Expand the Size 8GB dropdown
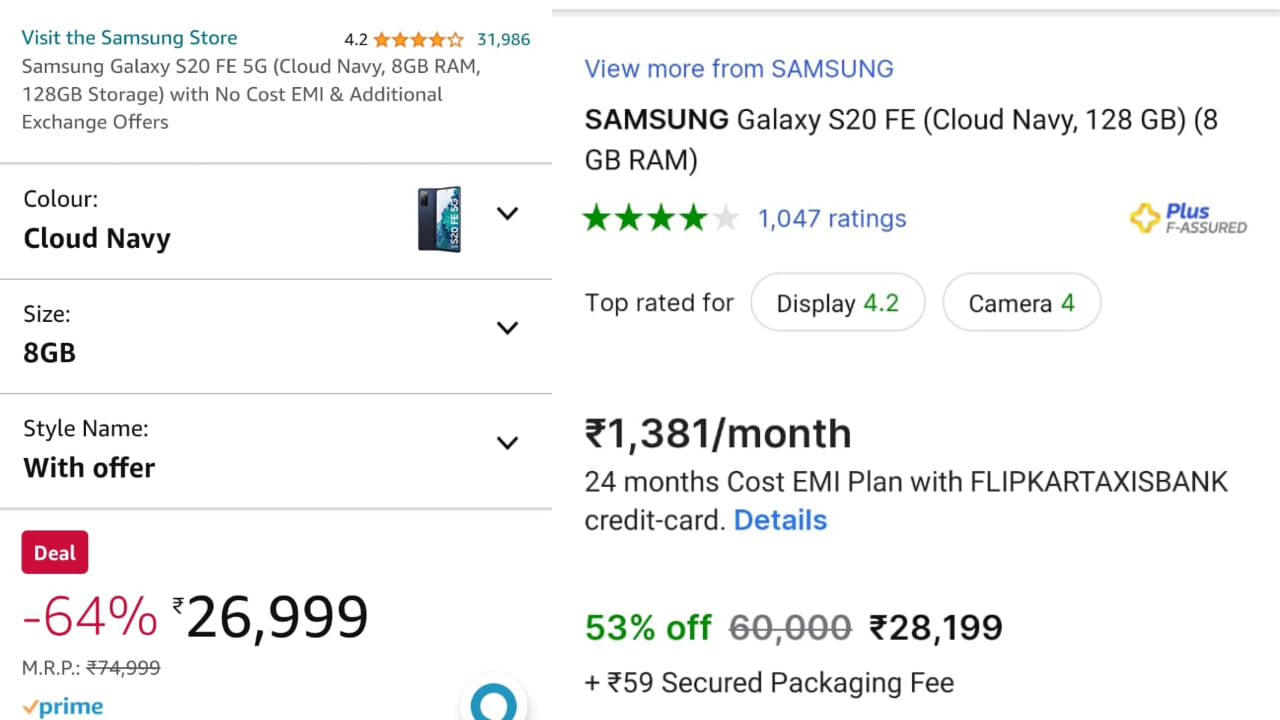 (508, 328)
